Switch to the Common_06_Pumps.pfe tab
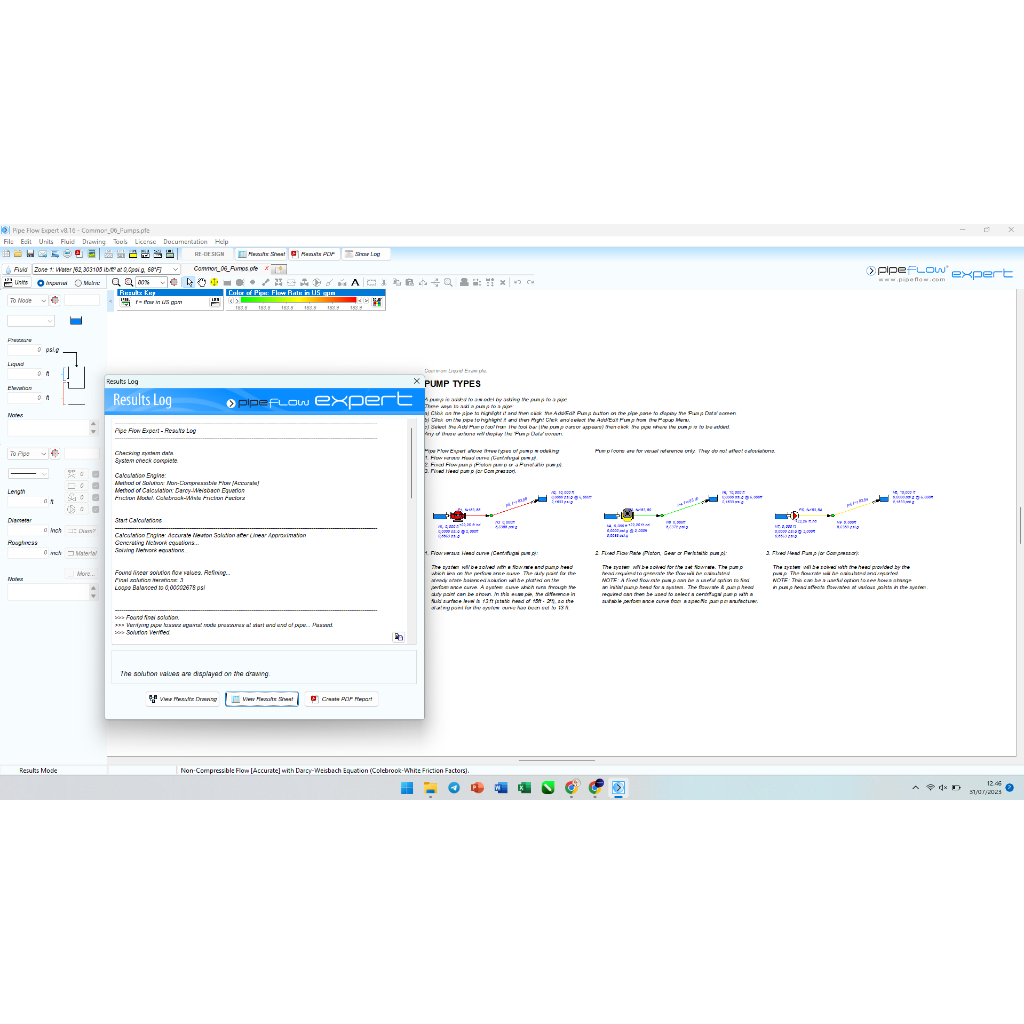The image size is (1024, 1024). point(226,268)
